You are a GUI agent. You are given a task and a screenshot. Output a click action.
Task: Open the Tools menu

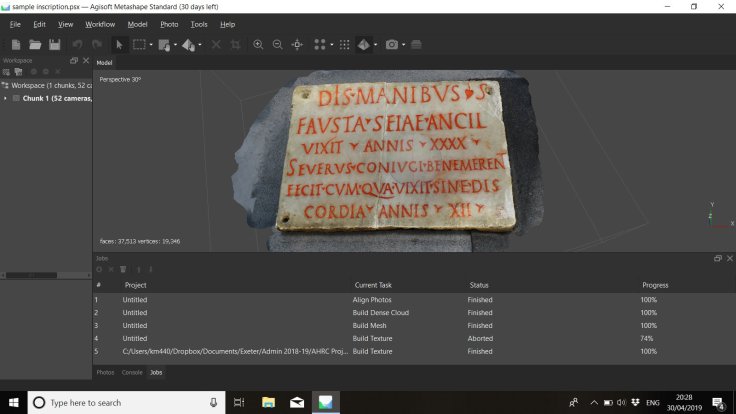pos(199,24)
